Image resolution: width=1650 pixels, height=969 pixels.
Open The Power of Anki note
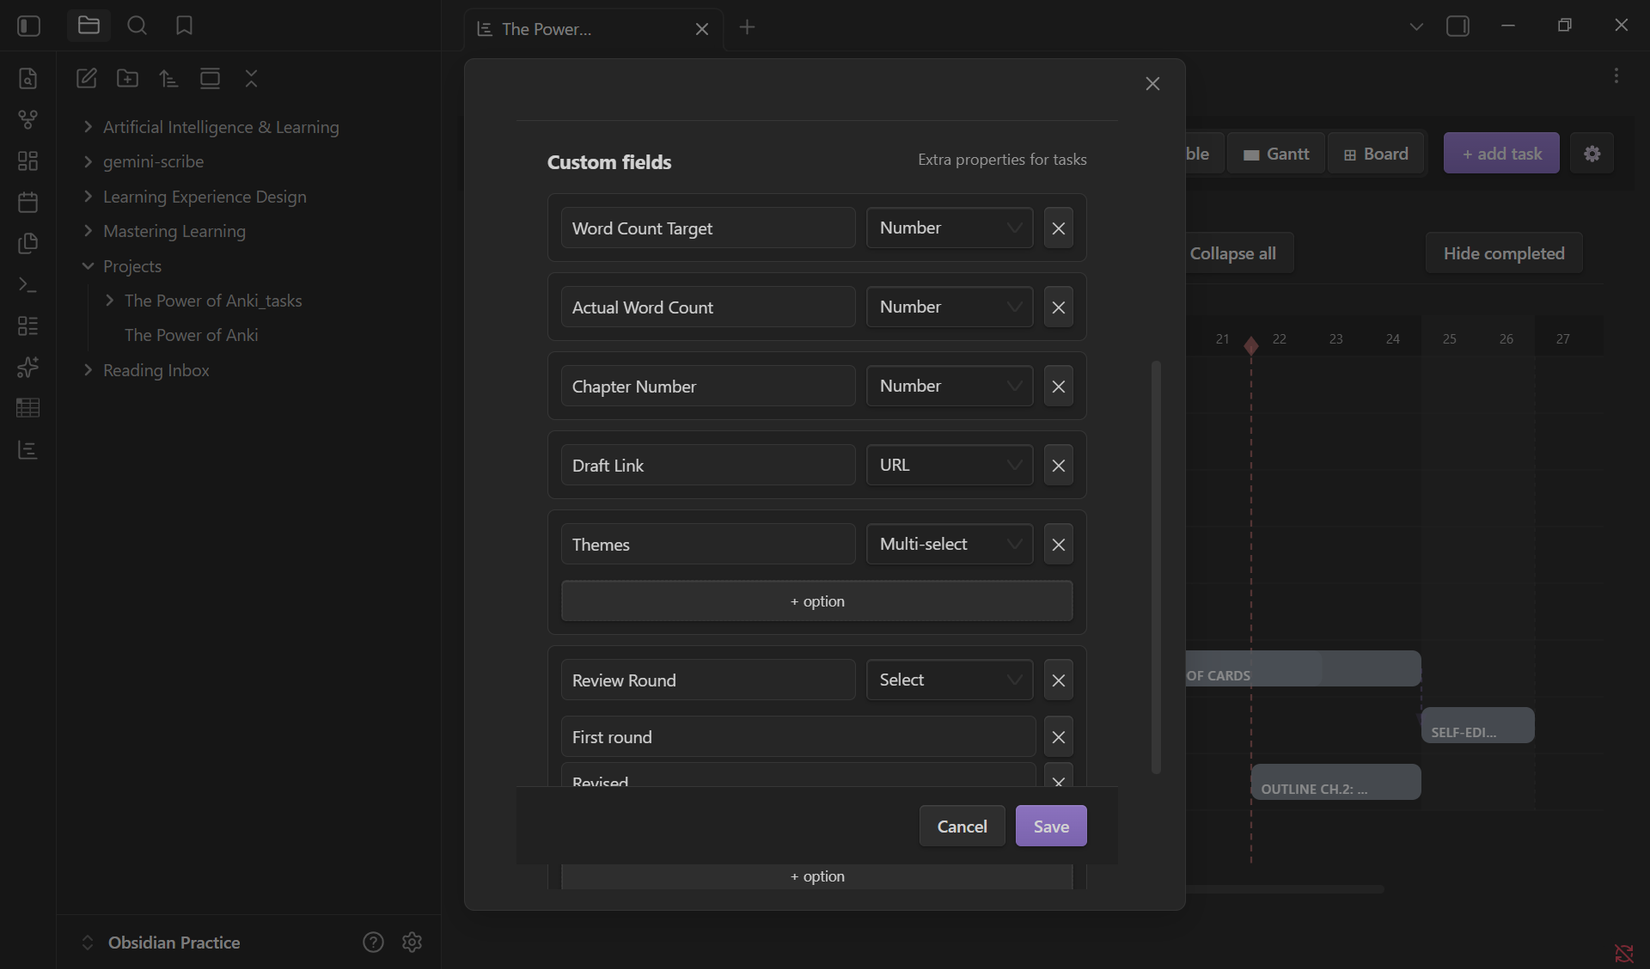click(x=191, y=335)
